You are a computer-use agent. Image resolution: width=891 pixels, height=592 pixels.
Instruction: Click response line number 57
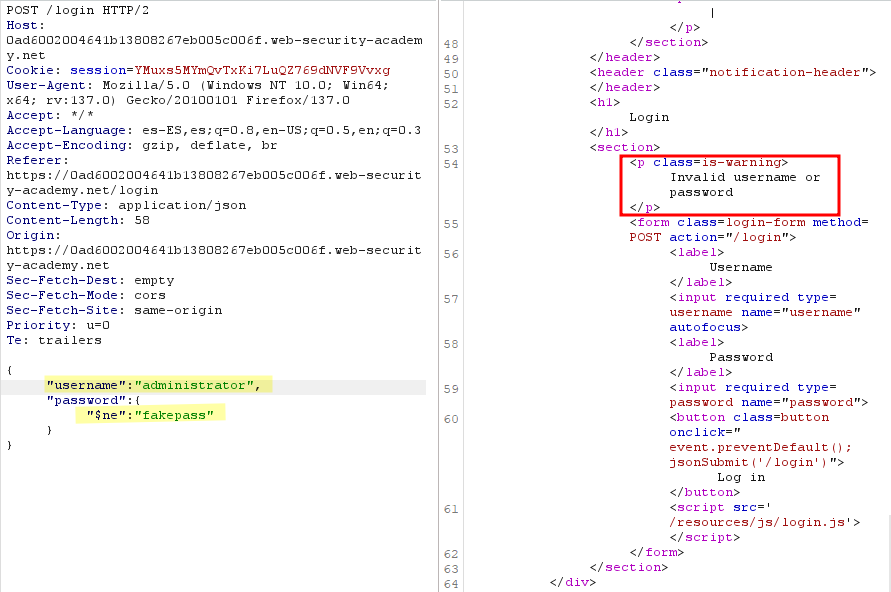click(451, 299)
